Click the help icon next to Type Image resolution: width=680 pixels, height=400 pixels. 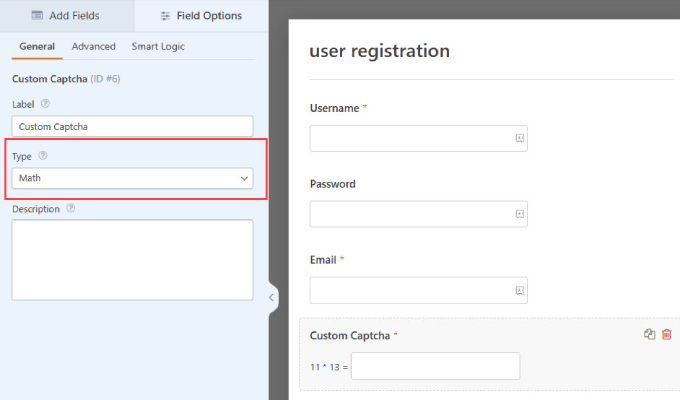(42, 156)
